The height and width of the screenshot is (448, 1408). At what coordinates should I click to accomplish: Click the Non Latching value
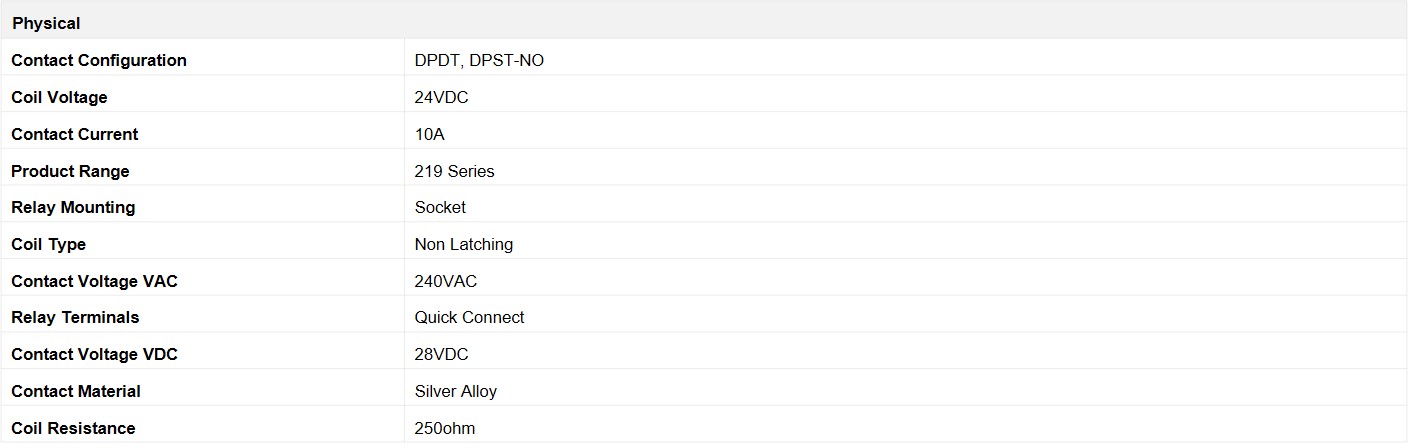463,244
